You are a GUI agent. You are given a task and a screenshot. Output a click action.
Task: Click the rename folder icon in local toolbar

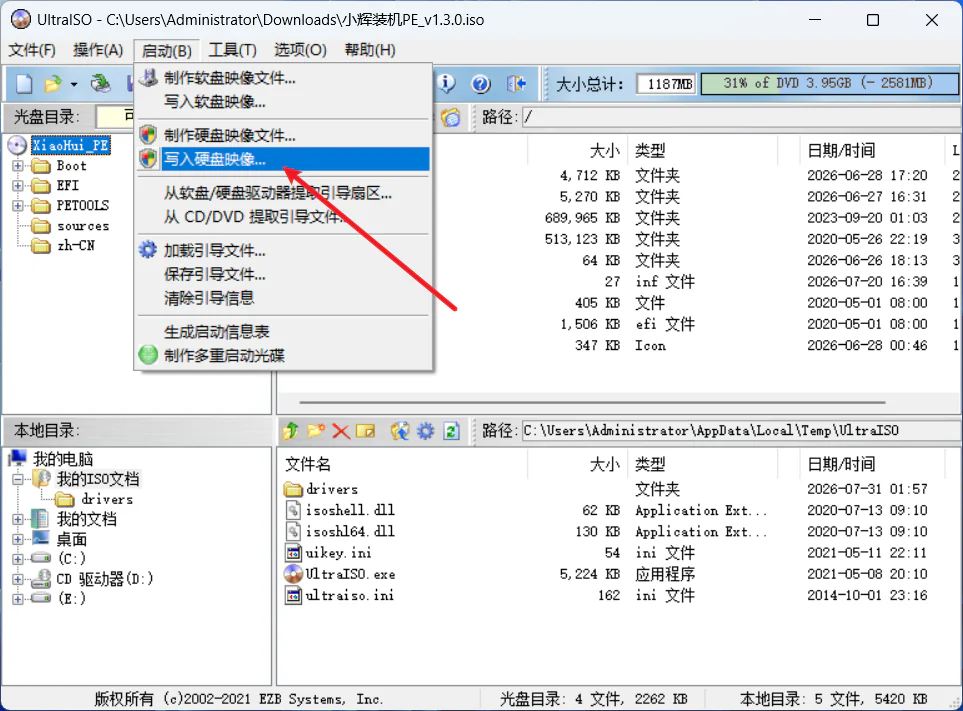pyautogui.click(x=365, y=431)
